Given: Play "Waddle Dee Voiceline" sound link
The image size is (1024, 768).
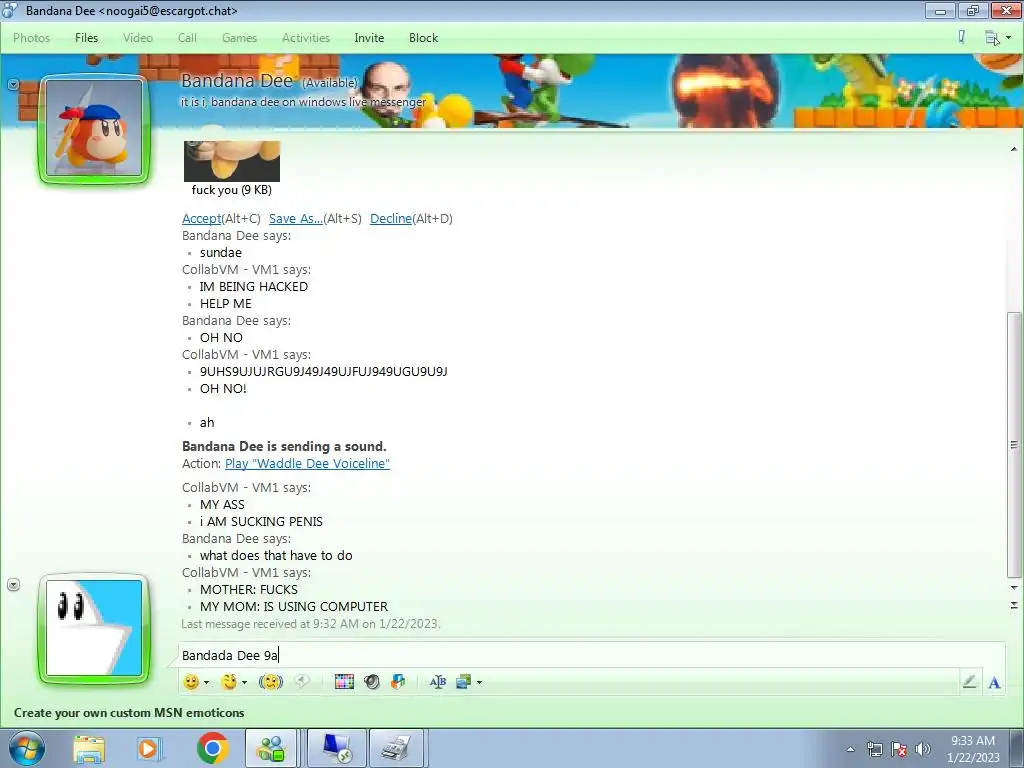Looking at the screenshot, I should coord(307,464).
